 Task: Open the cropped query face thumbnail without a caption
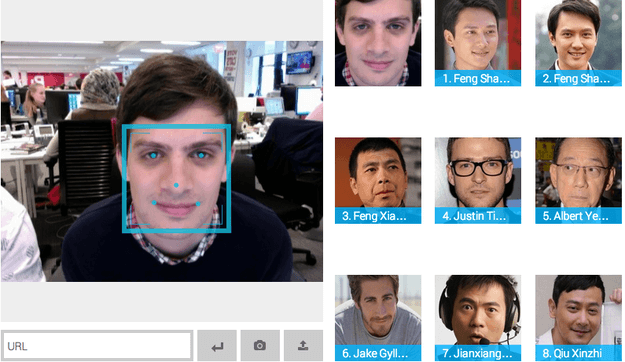(378, 43)
